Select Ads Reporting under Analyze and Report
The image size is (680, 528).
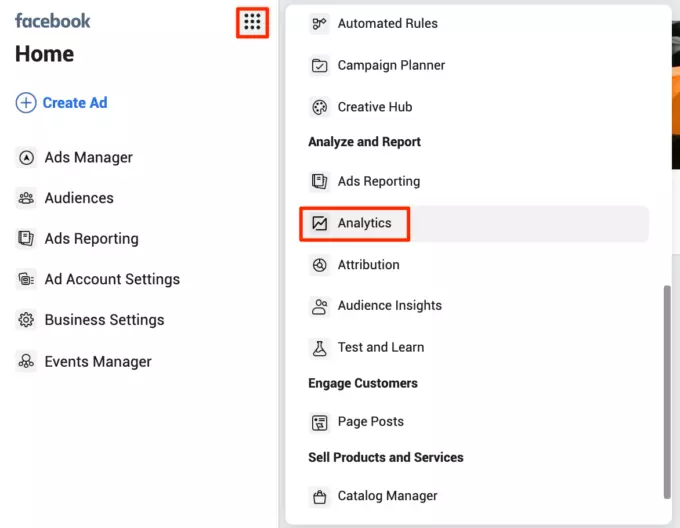(x=378, y=181)
